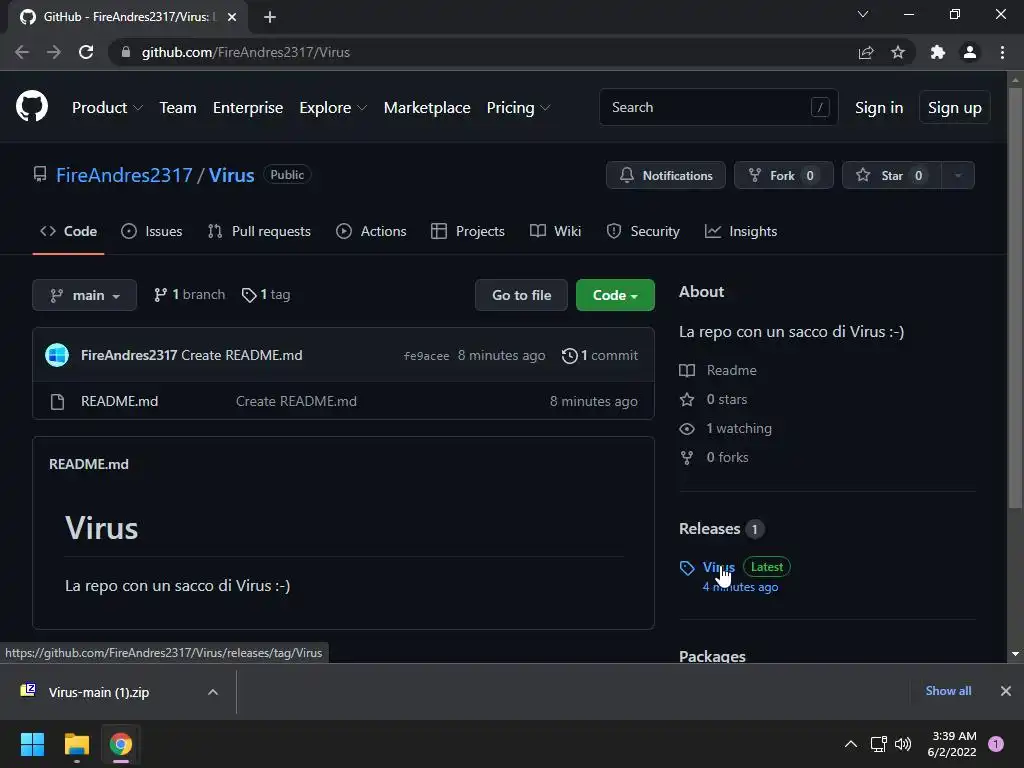The height and width of the screenshot is (768, 1024).
Task: Select the Code tab
Action: click(69, 231)
